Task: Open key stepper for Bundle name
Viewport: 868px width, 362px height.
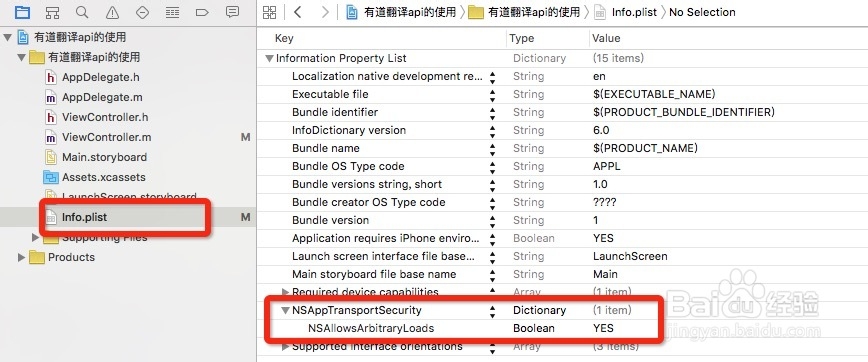Action: point(492,149)
